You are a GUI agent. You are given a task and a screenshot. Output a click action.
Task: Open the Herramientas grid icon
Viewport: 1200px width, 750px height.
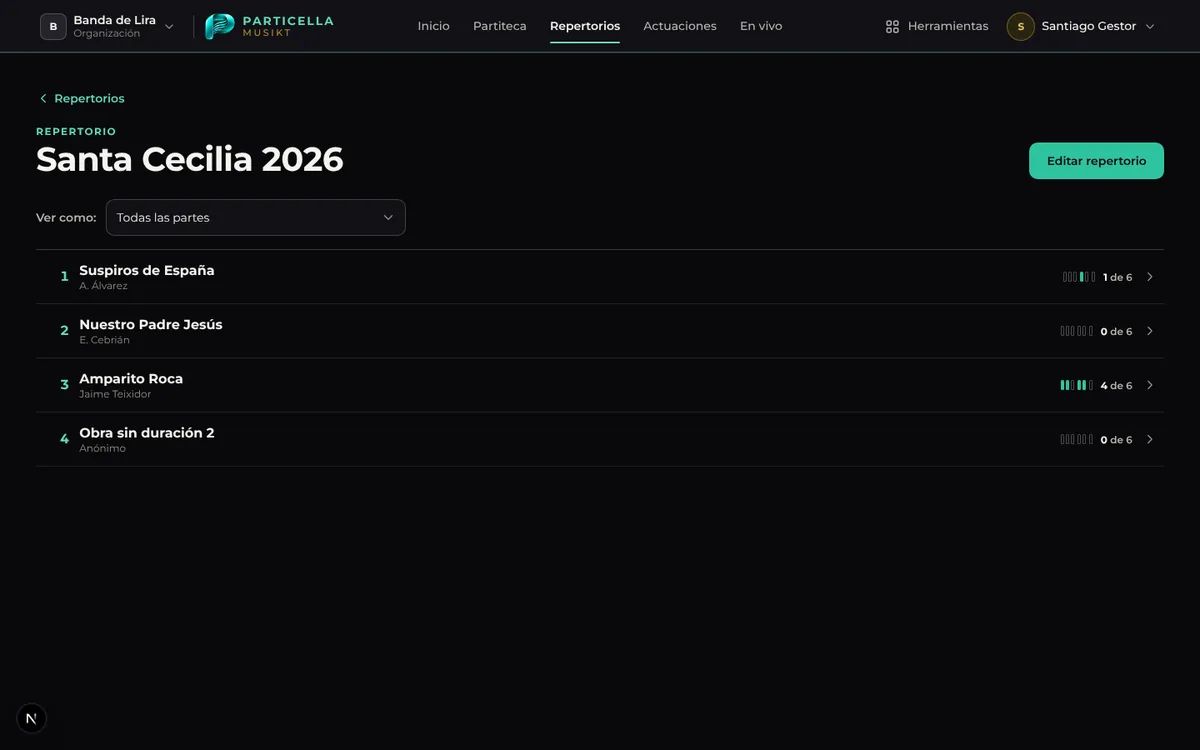[x=892, y=27]
